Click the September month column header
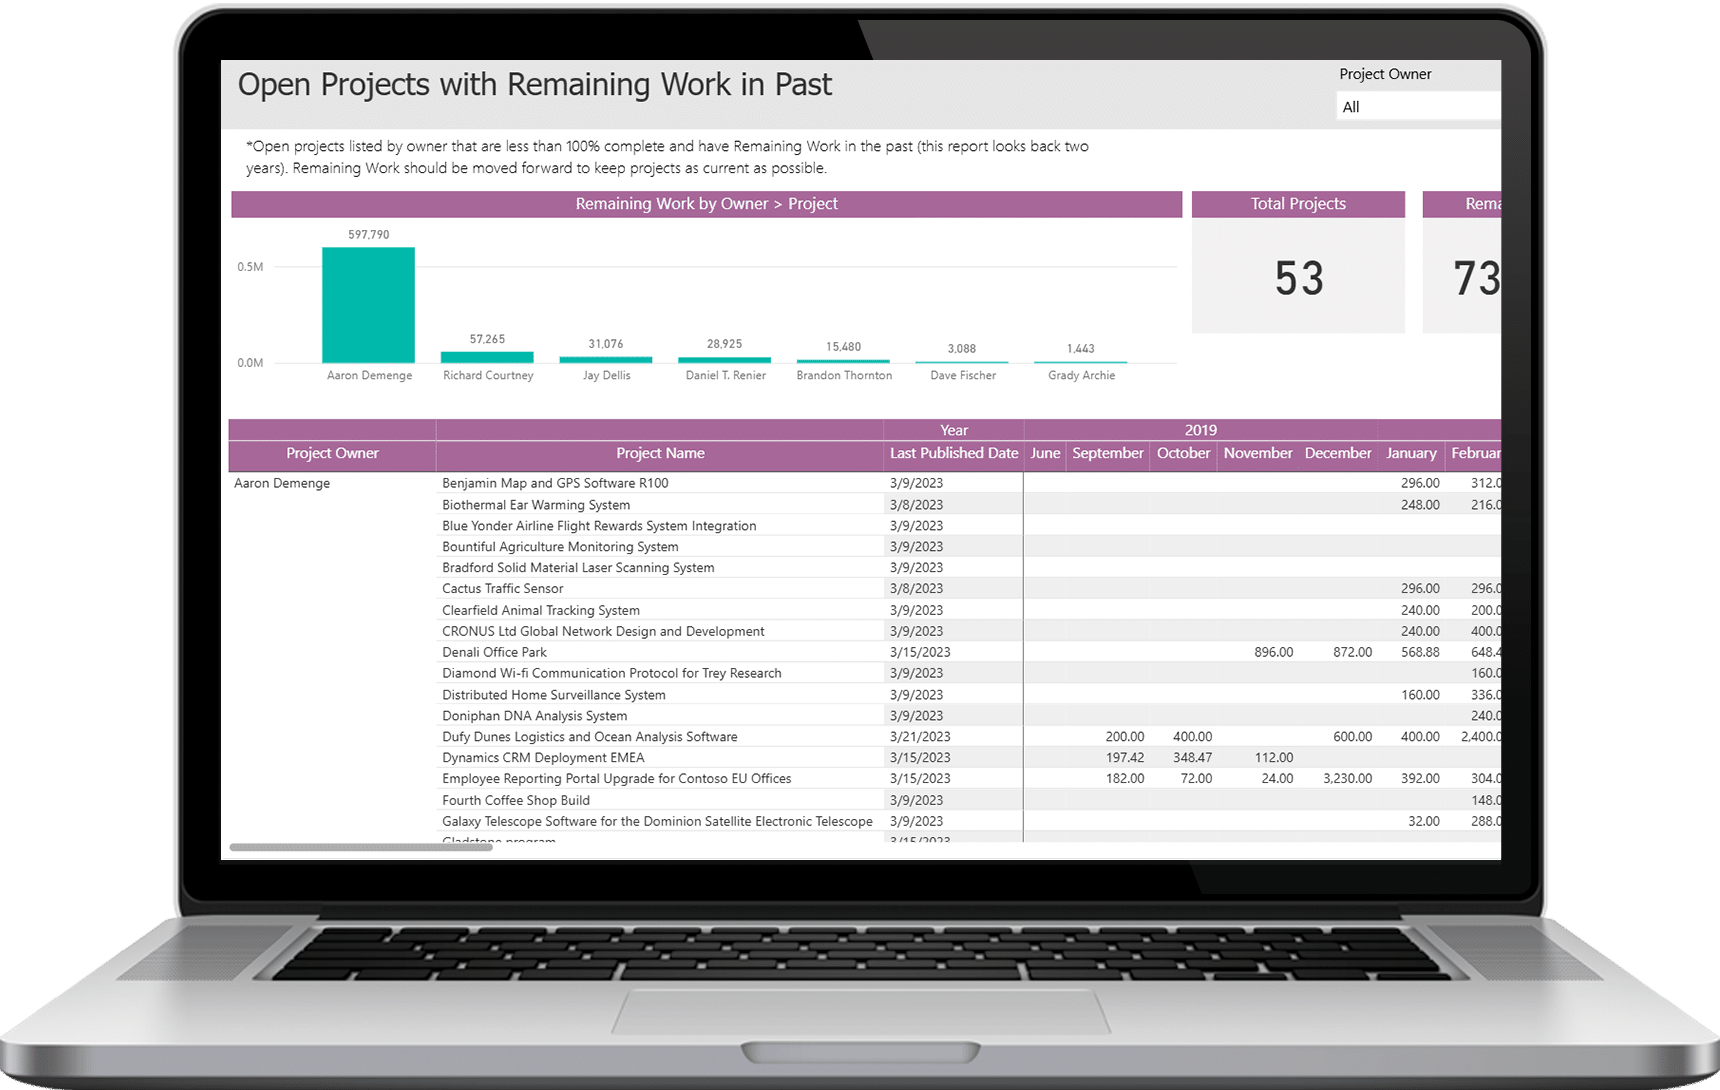 click(1107, 454)
